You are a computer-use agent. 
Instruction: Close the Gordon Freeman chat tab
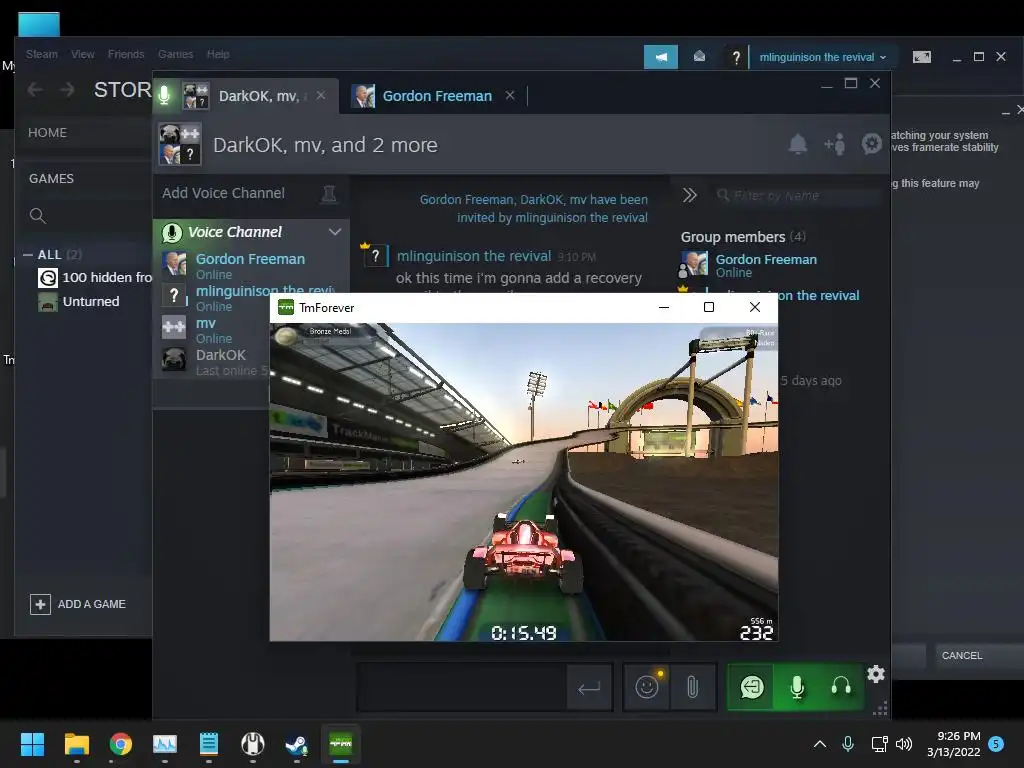pyautogui.click(x=510, y=95)
